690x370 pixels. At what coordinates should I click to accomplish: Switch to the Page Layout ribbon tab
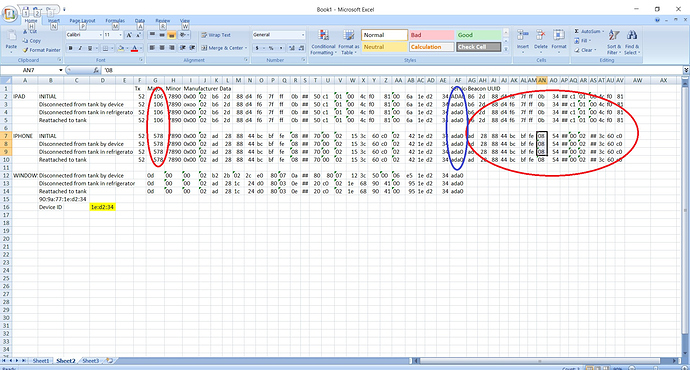[x=82, y=21]
